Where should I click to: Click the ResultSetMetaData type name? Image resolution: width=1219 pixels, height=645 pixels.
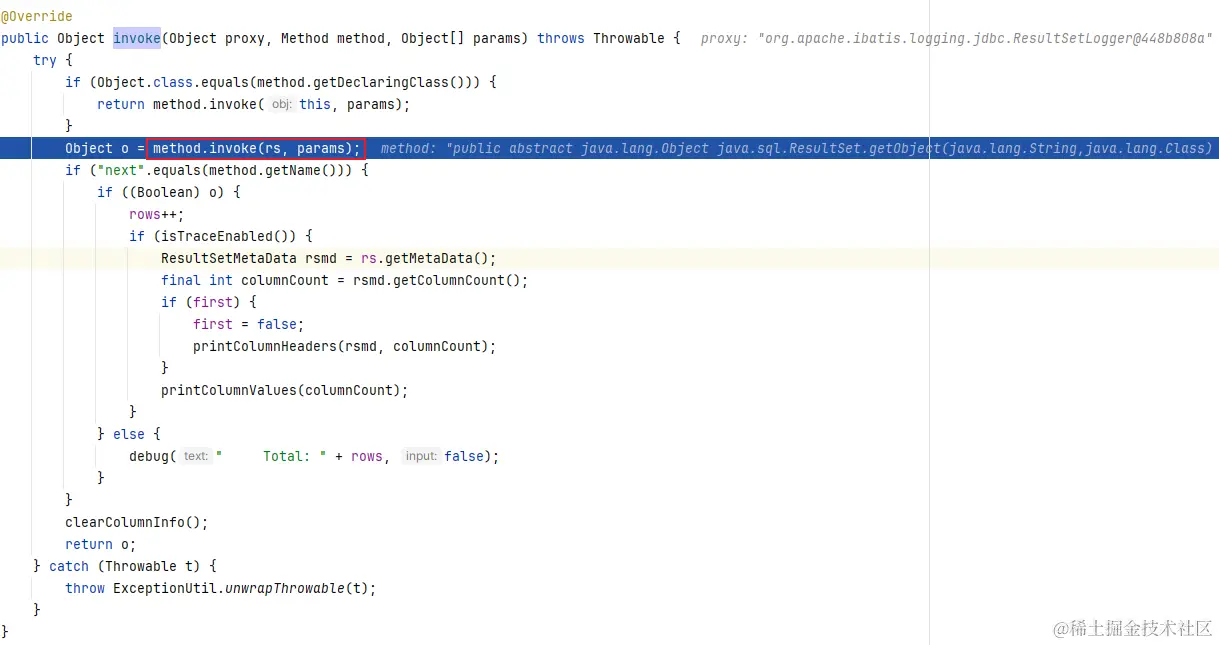point(229,258)
